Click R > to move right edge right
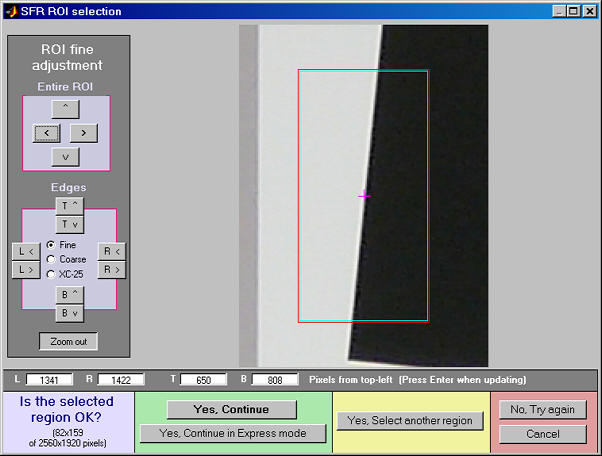 (x=112, y=270)
